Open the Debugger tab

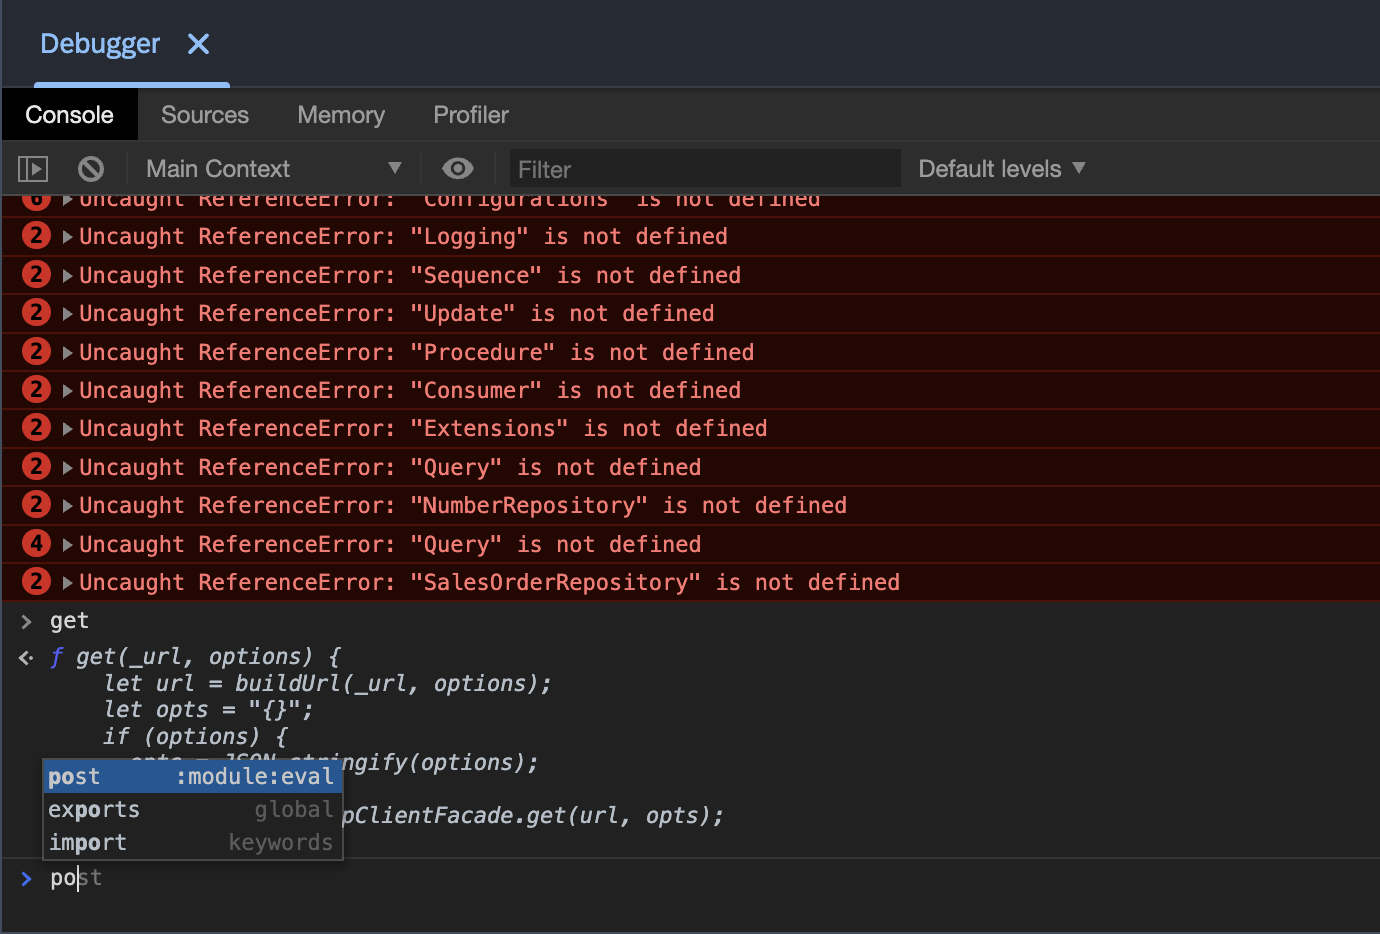(100, 44)
